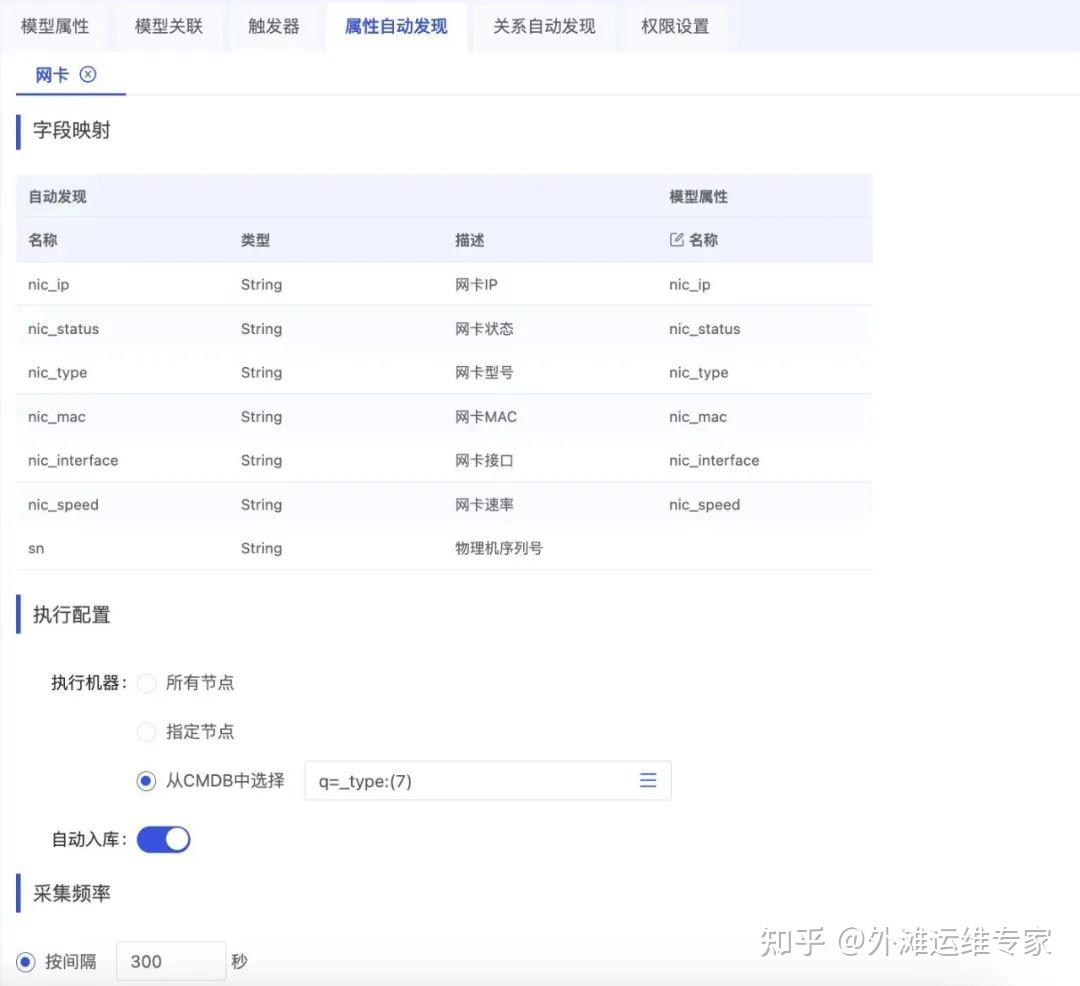Switch to the 关系自动发现 tab

click(544, 27)
